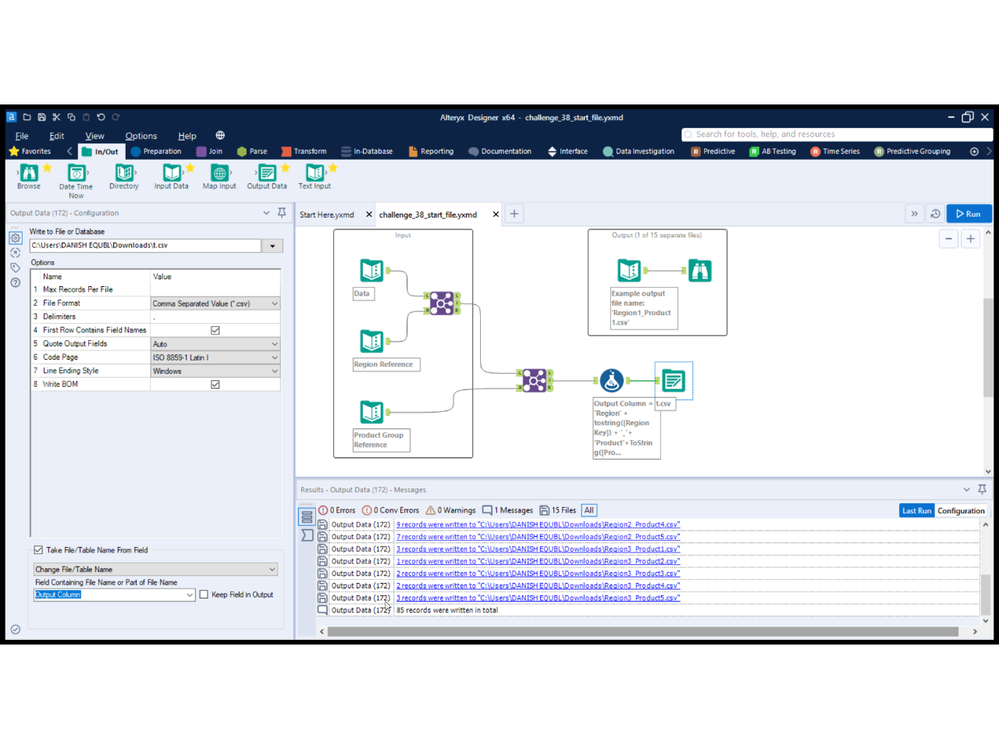The image size is (999, 749).
Task: Open the Code Page dropdown
Action: [x=215, y=357]
